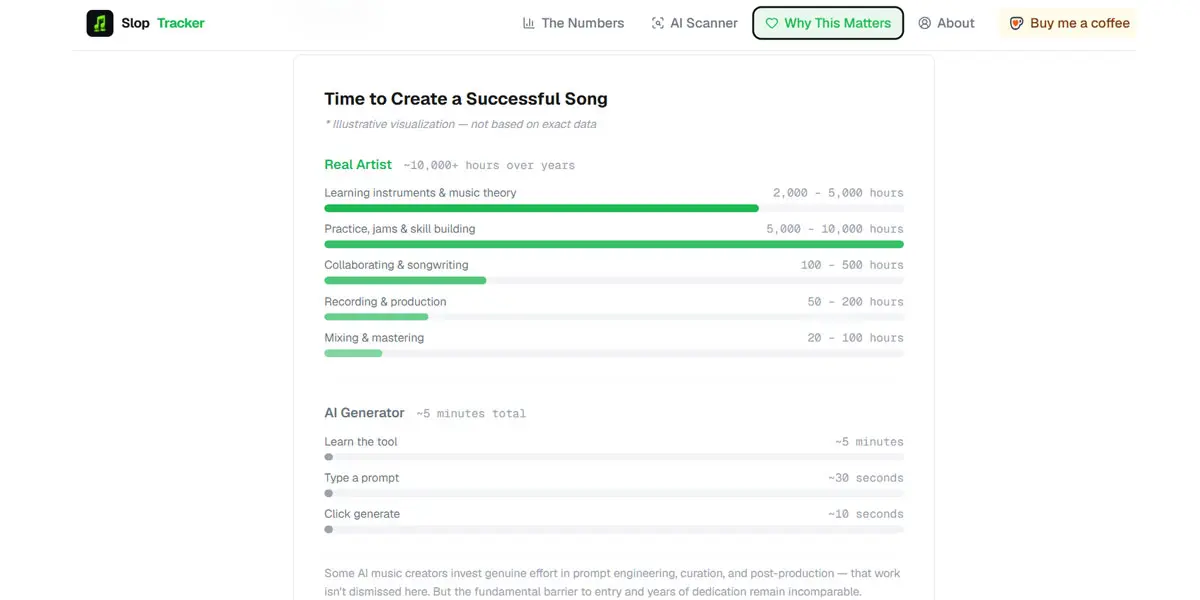Click the heart icon in Why This Matters

(772, 23)
